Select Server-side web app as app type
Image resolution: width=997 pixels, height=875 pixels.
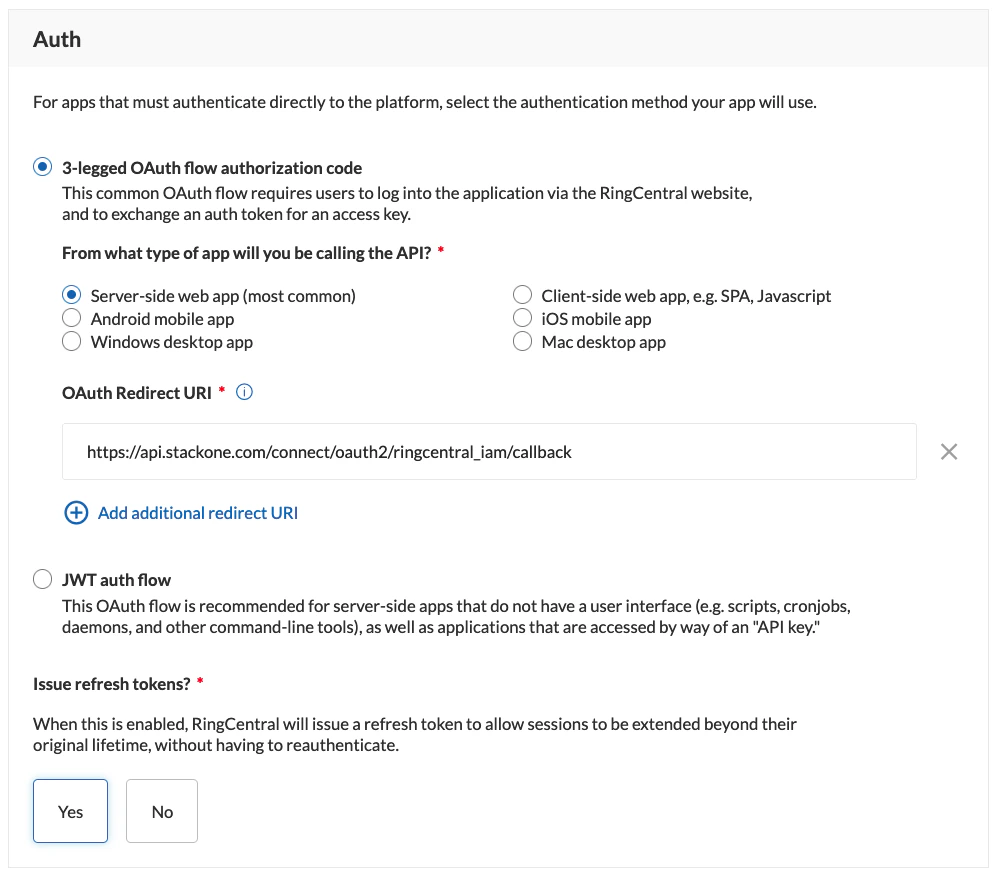click(71, 294)
